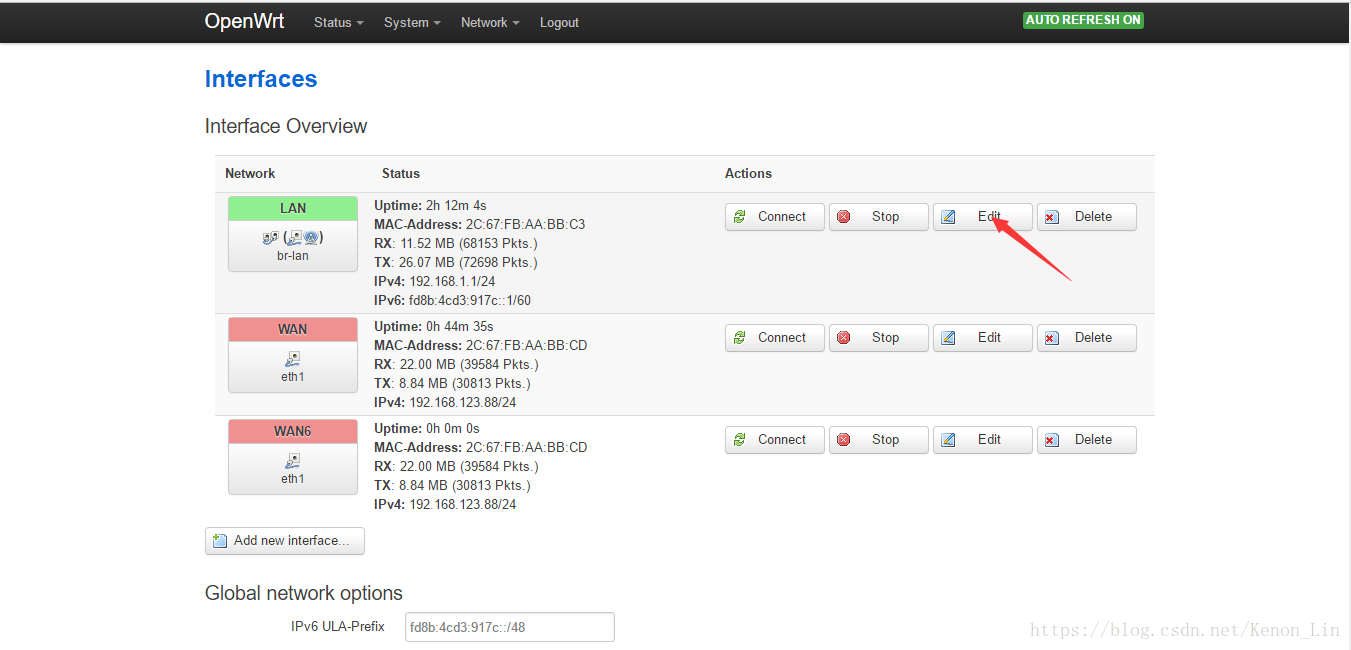1351x650 pixels.
Task: Click the Interface Overview heading
Action: click(x=286, y=126)
